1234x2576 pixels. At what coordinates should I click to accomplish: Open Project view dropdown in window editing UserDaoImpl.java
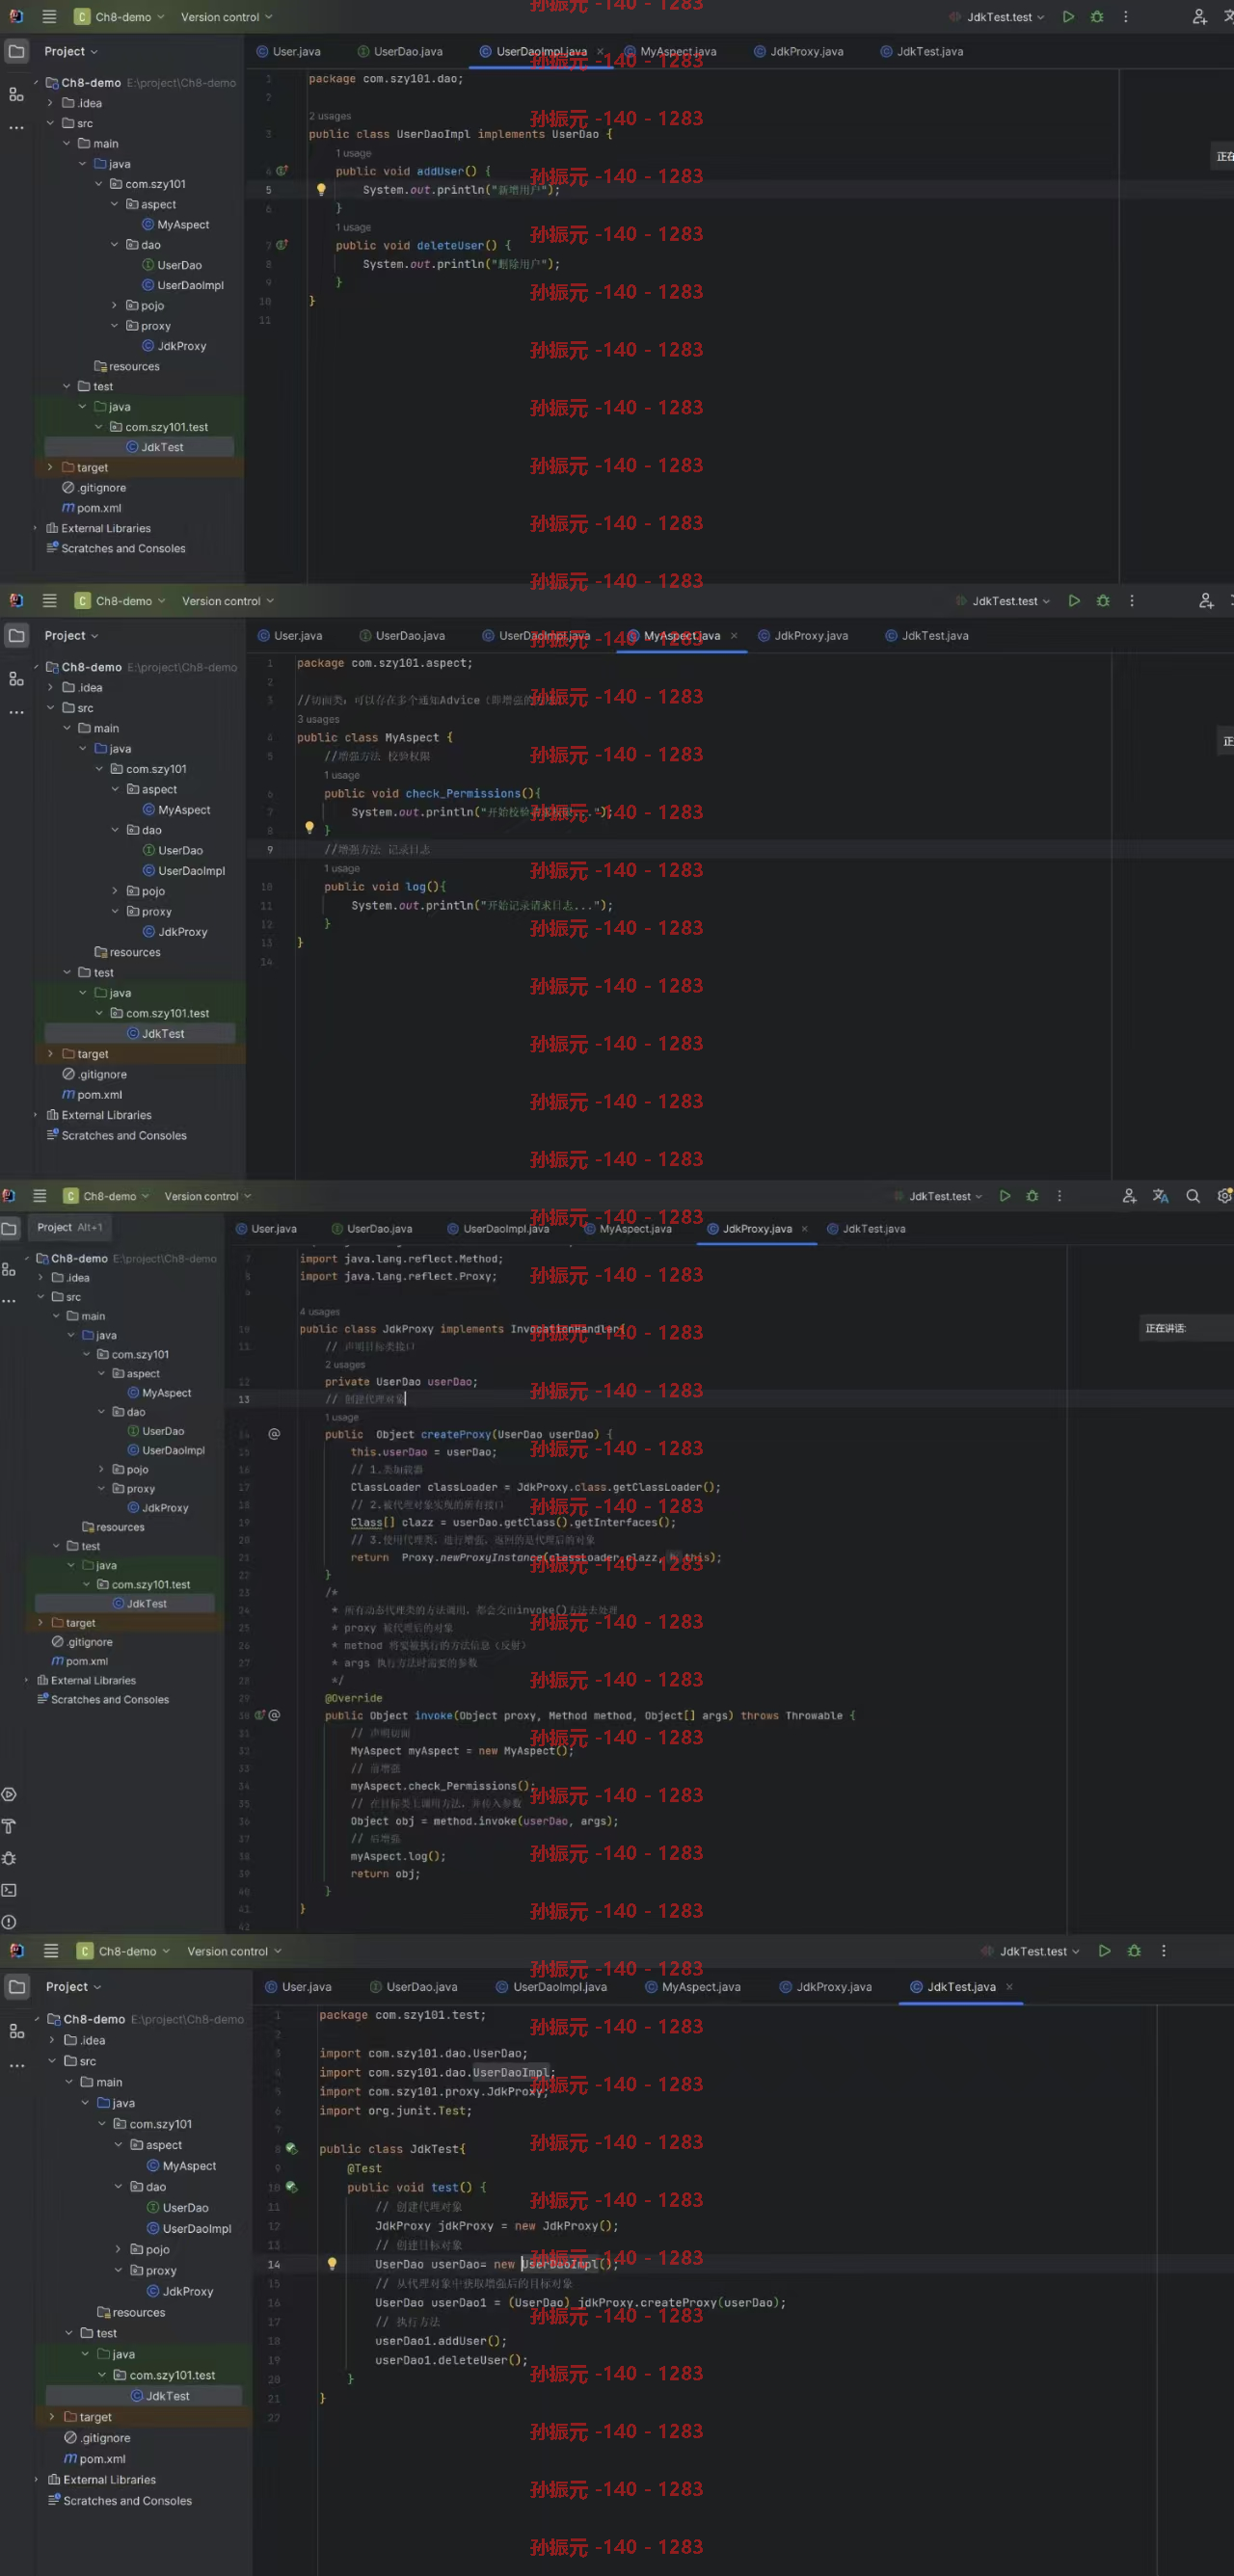coord(71,51)
